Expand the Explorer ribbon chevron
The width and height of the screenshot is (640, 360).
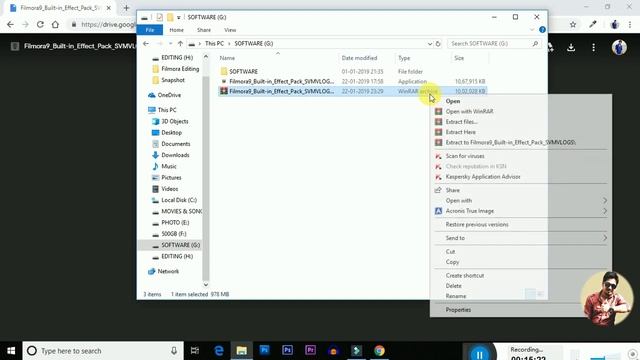[531, 30]
